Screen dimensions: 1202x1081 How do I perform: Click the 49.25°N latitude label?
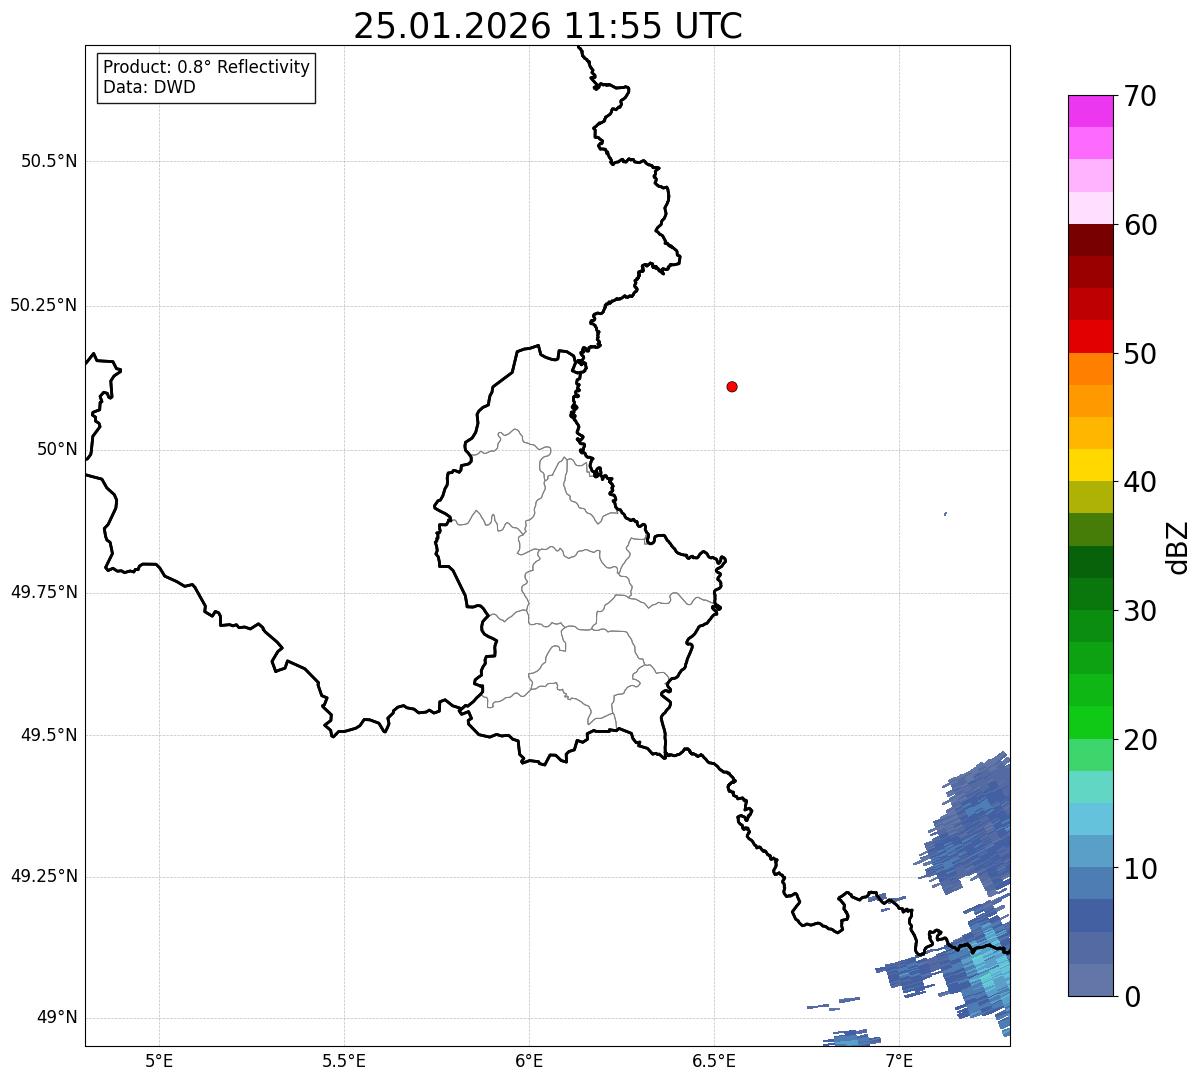pos(44,877)
